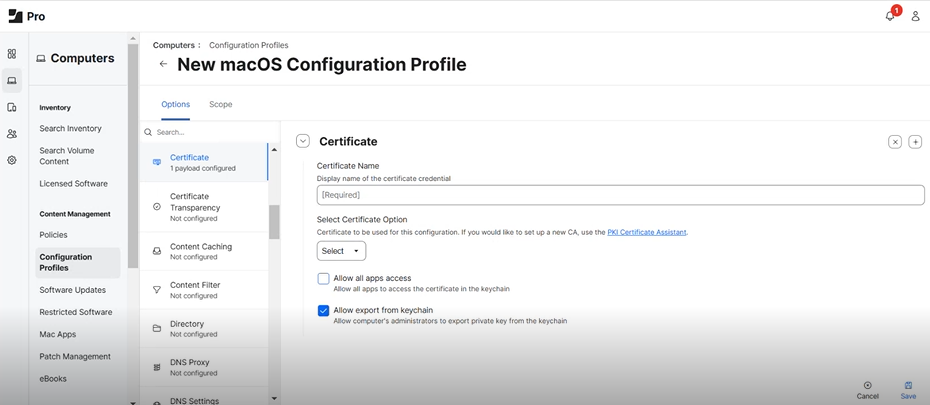Remove the Certificate payload with X icon
This screenshot has width=930, height=405.
[895, 142]
